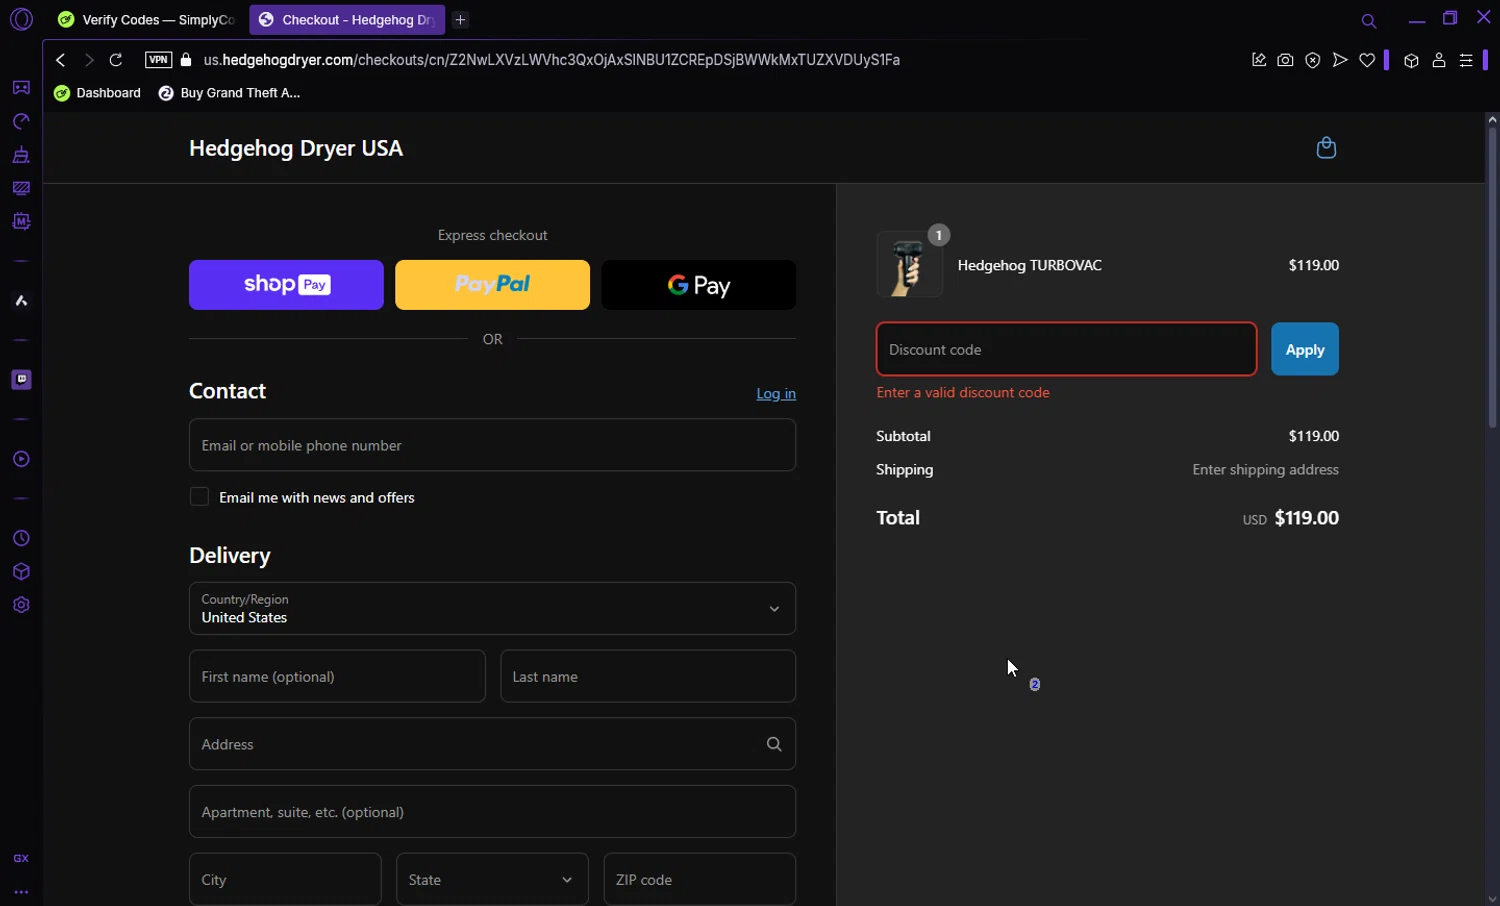Go forward in browser history
This screenshot has width=1500, height=906.
pos(89,60)
